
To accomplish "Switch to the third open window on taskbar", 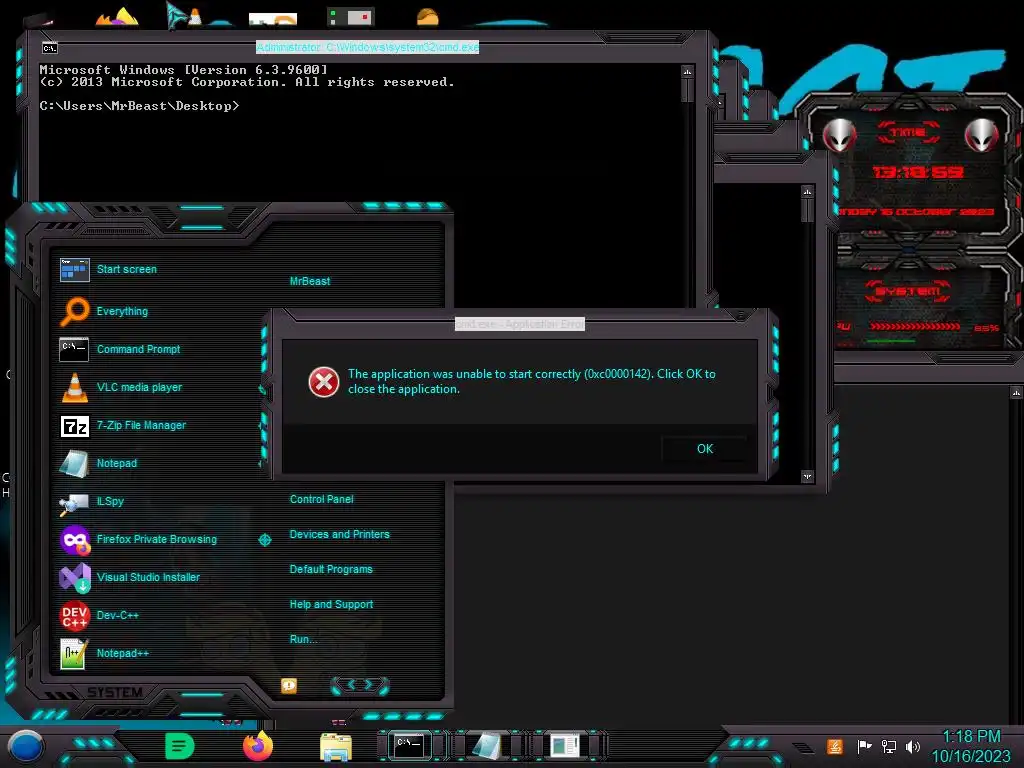I will click(565, 745).
